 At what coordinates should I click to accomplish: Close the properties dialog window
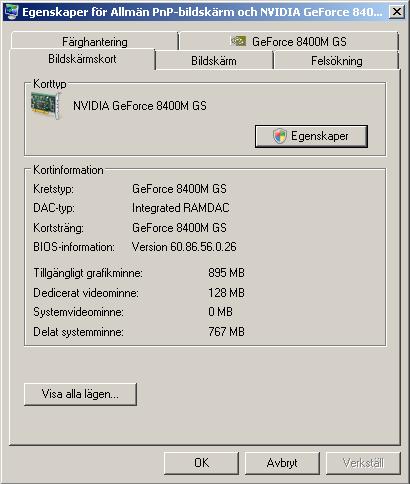397,12
